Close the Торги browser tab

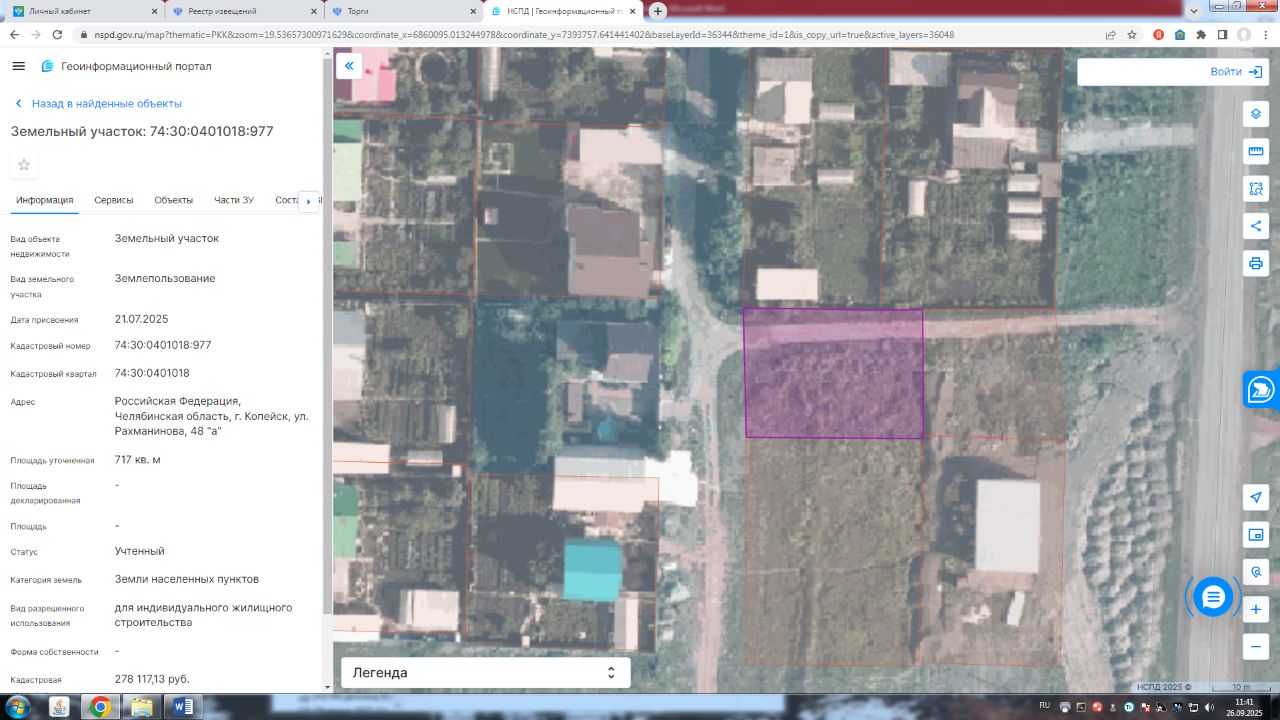pyautogui.click(x=472, y=11)
